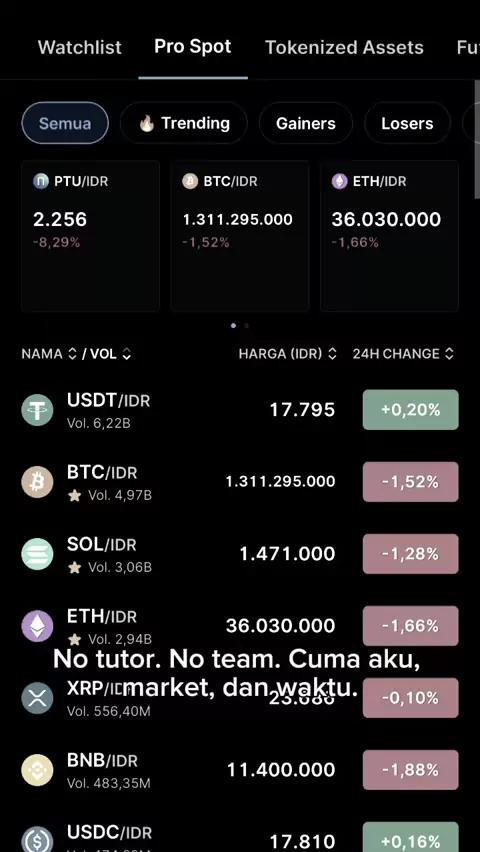
Task: Tap the Ethereum coin icon in list
Action: (37, 626)
